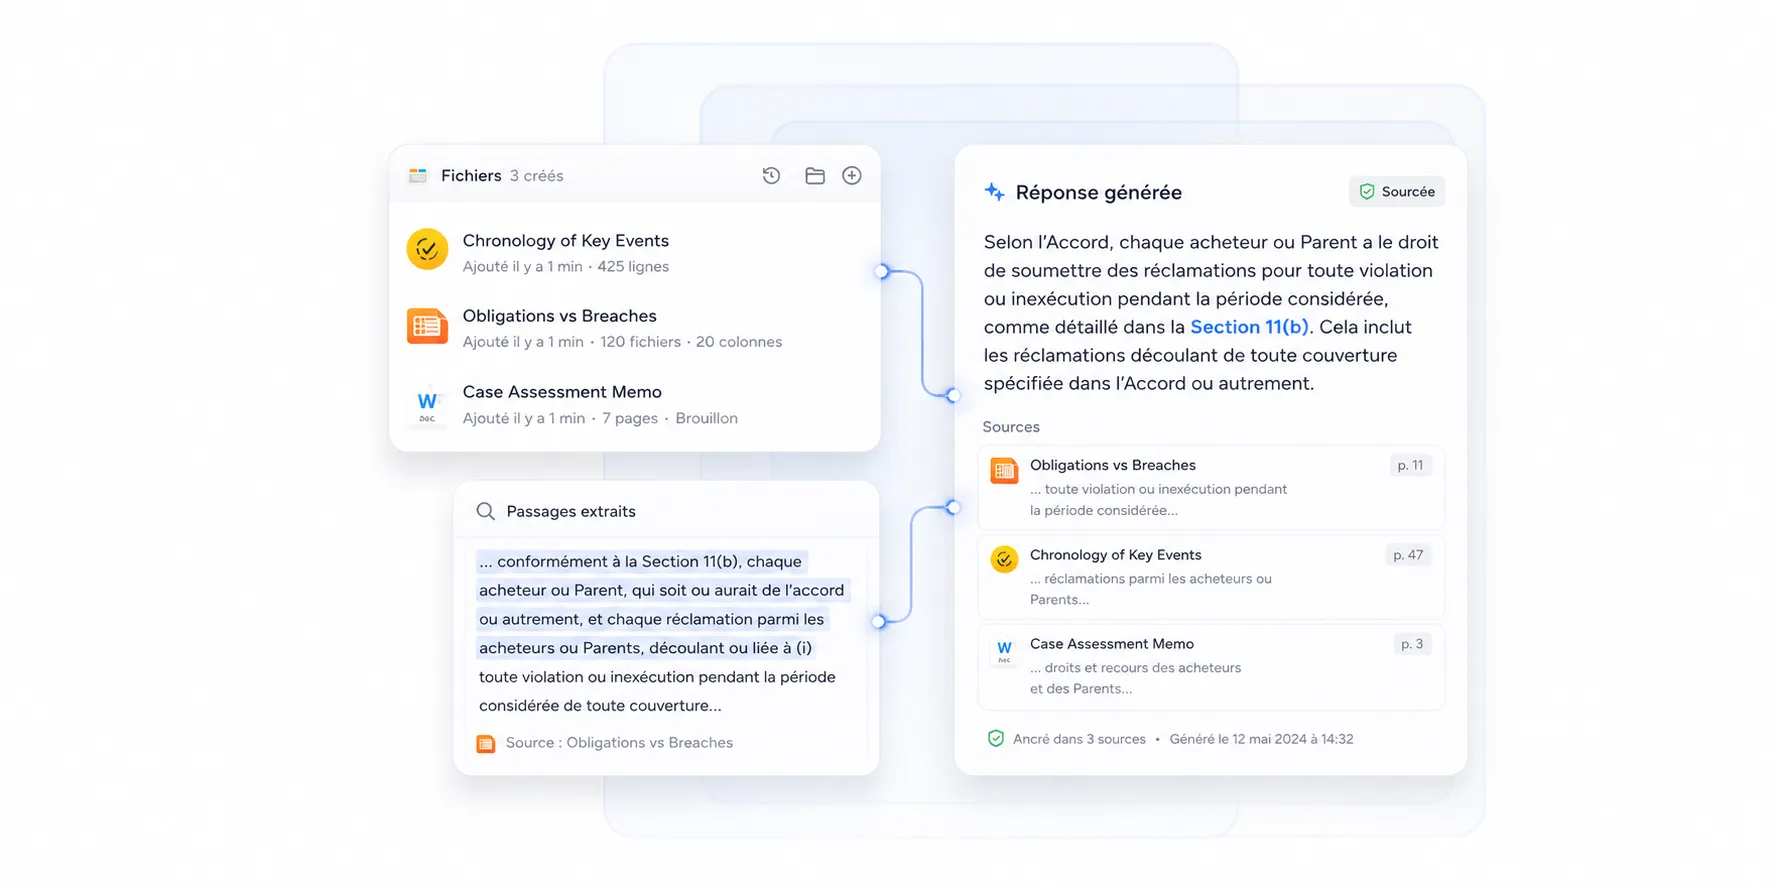This screenshot has width=1774, height=887.
Task: Select the Obligations vs Breaches source card
Action: point(1211,487)
